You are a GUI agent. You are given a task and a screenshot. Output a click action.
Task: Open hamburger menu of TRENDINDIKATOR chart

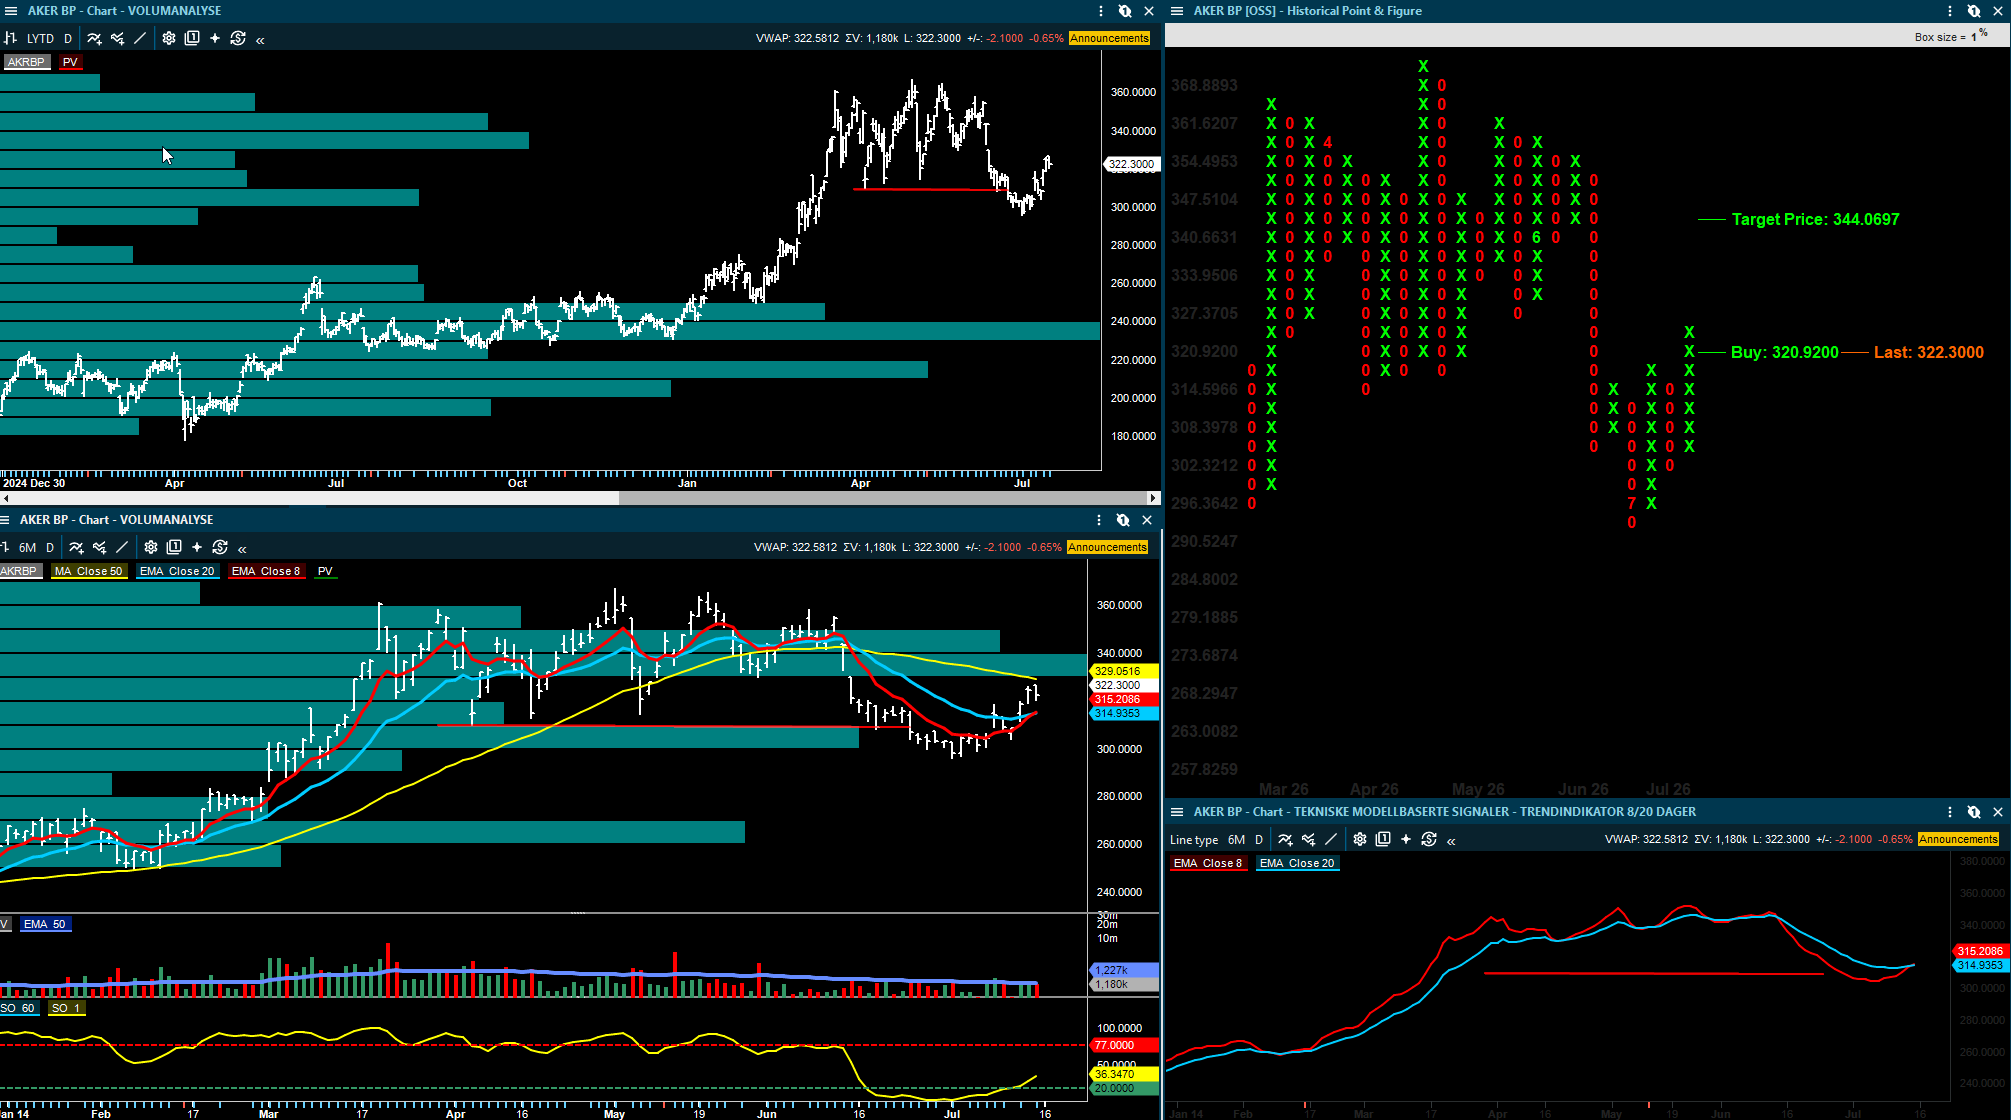point(1177,812)
